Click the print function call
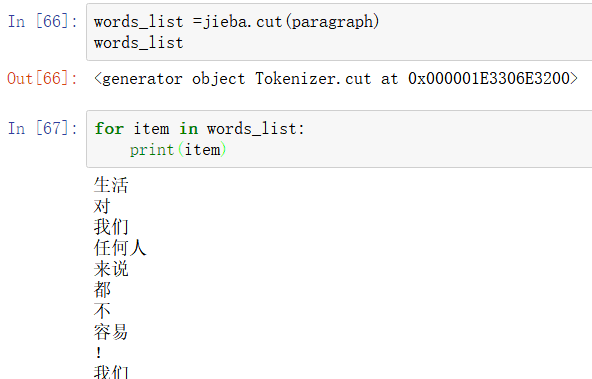The image size is (592, 379). click(152, 150)
